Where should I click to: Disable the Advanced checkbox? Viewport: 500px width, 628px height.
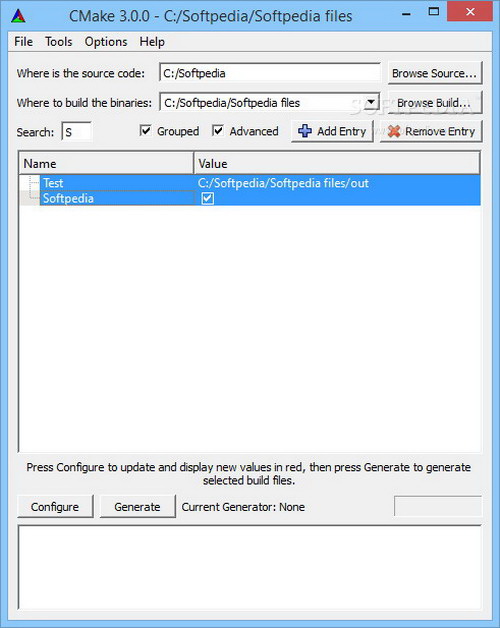pyautogui.click(x=218, y=131)
